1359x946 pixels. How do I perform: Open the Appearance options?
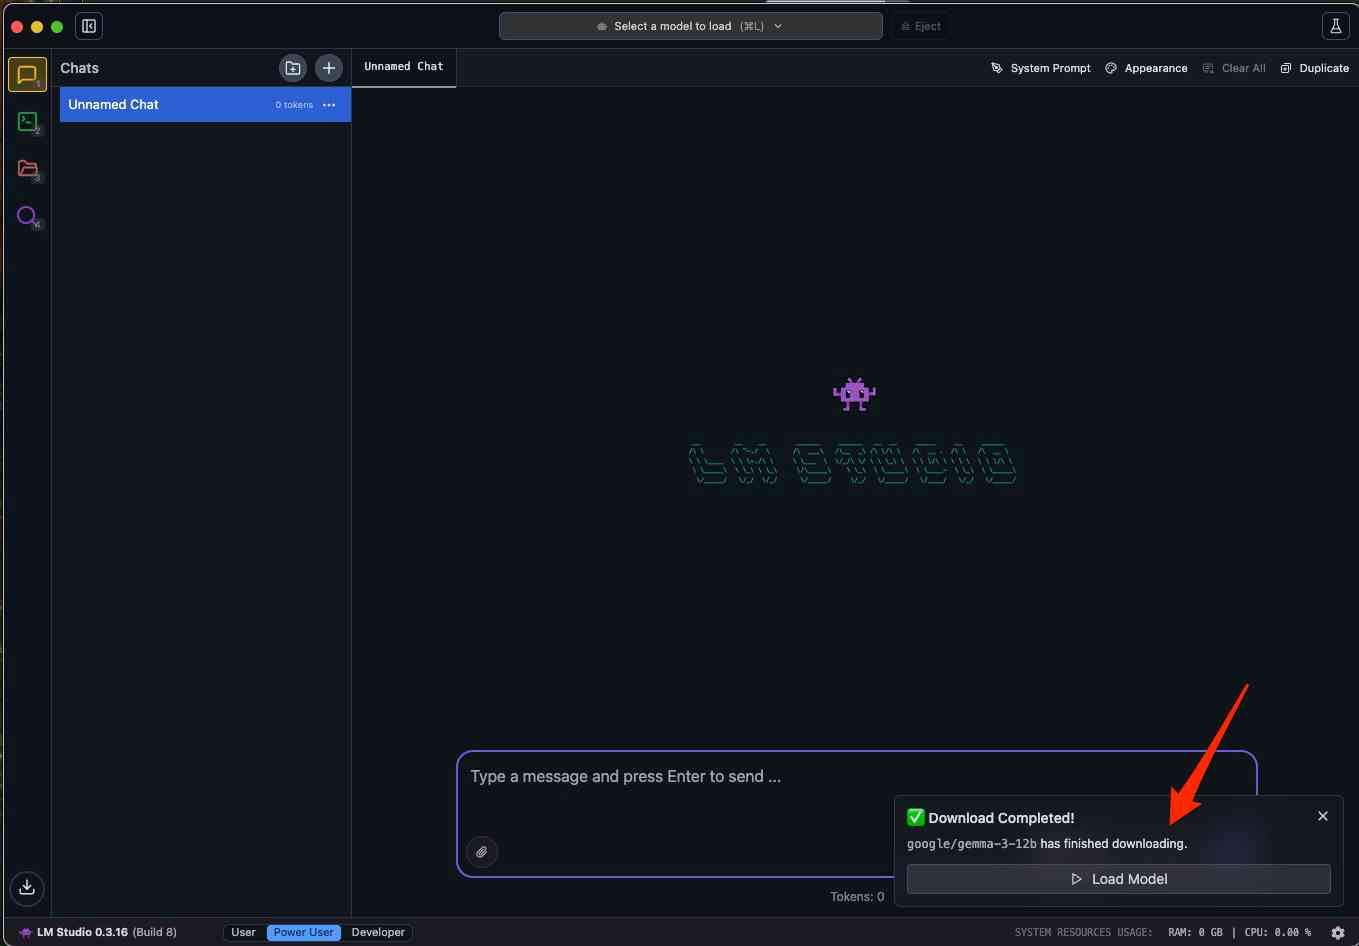coord(1146,68)
